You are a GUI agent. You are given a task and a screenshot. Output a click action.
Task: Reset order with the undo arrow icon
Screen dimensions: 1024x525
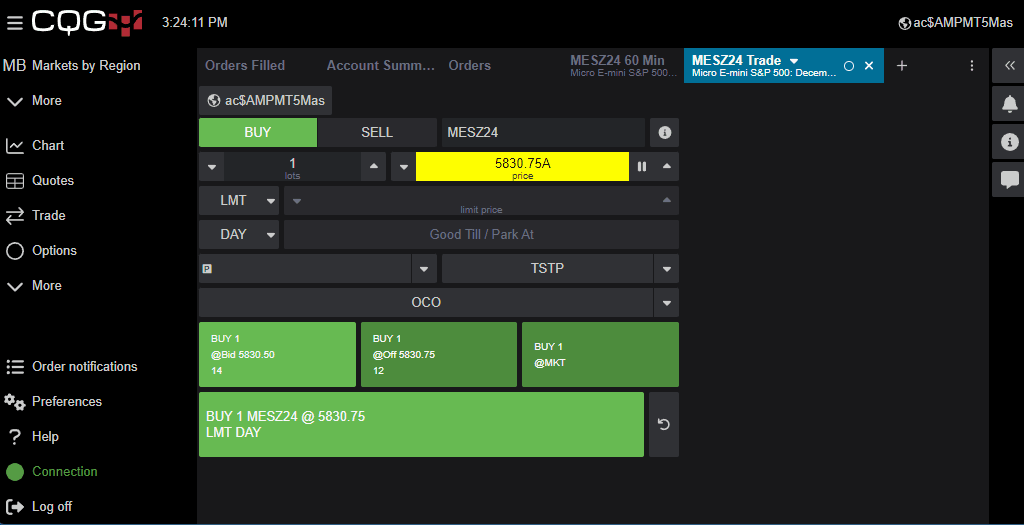pos(663,424)
